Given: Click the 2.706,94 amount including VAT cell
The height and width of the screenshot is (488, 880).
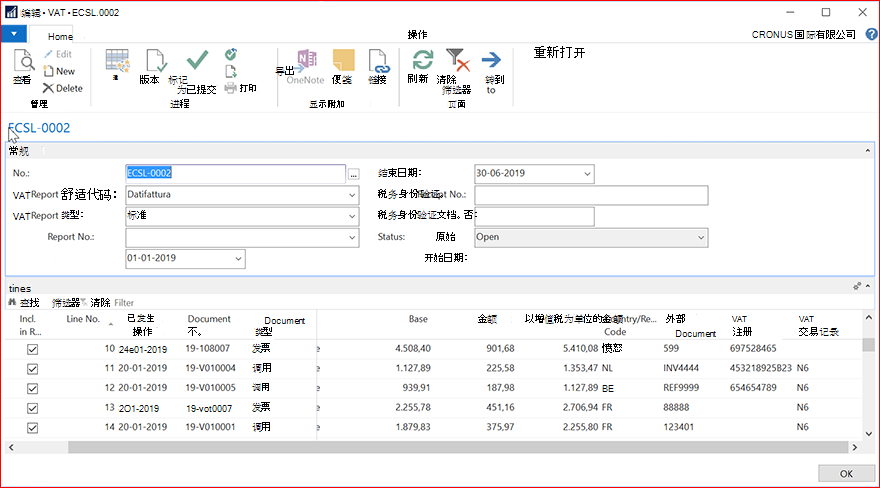Looking at the screenshot, I should [580, 407].
